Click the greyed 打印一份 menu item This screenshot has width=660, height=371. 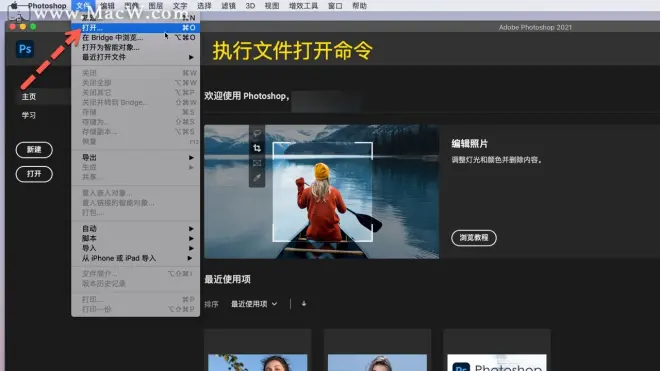(x=136, y=309)
